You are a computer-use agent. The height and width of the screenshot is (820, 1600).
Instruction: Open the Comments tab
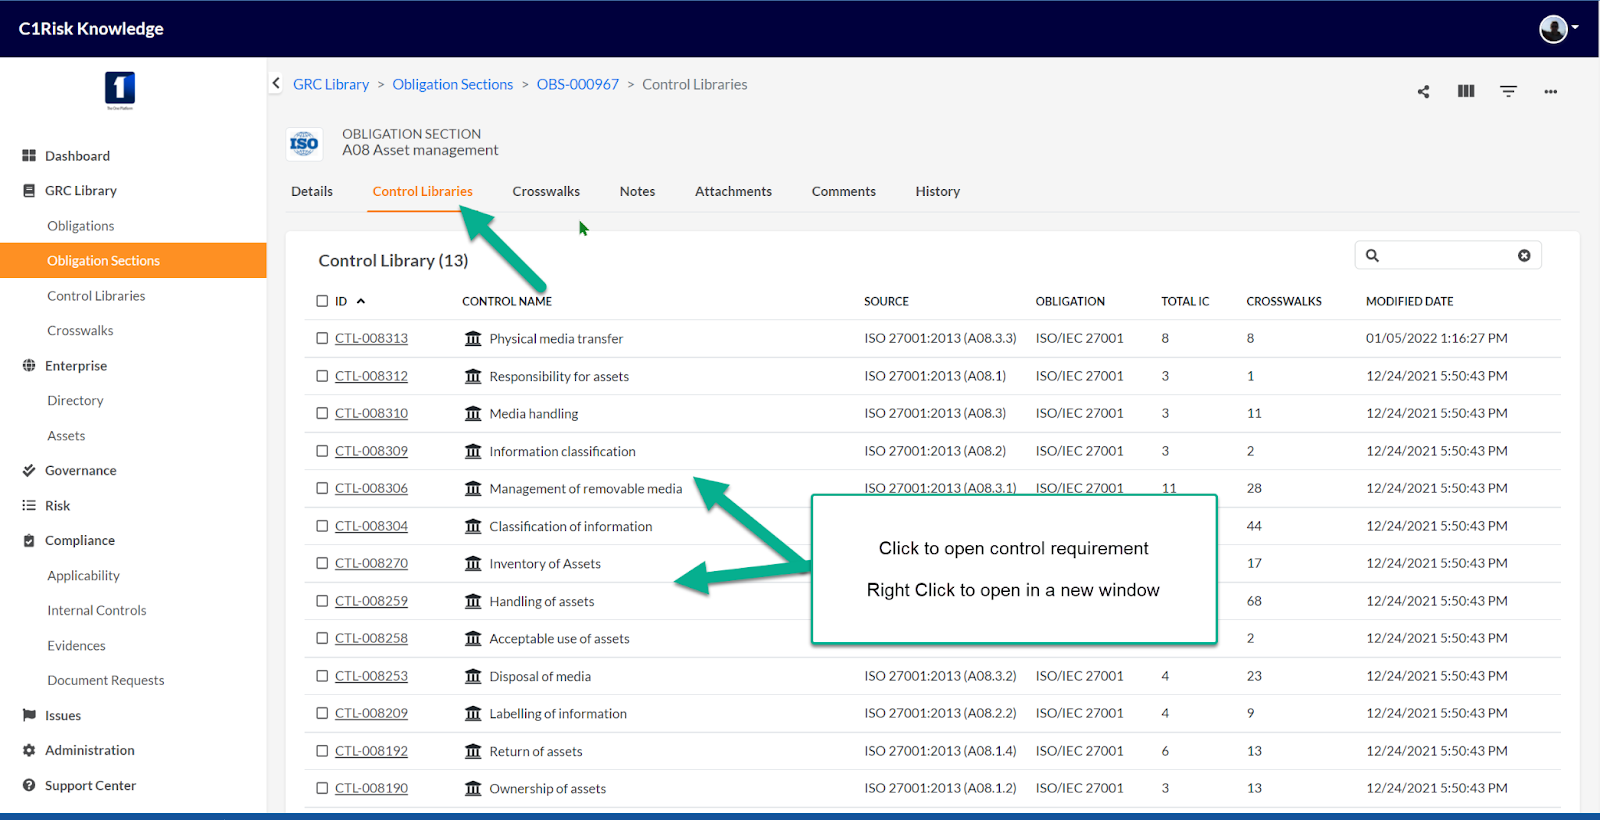click(x=844, y=191)
